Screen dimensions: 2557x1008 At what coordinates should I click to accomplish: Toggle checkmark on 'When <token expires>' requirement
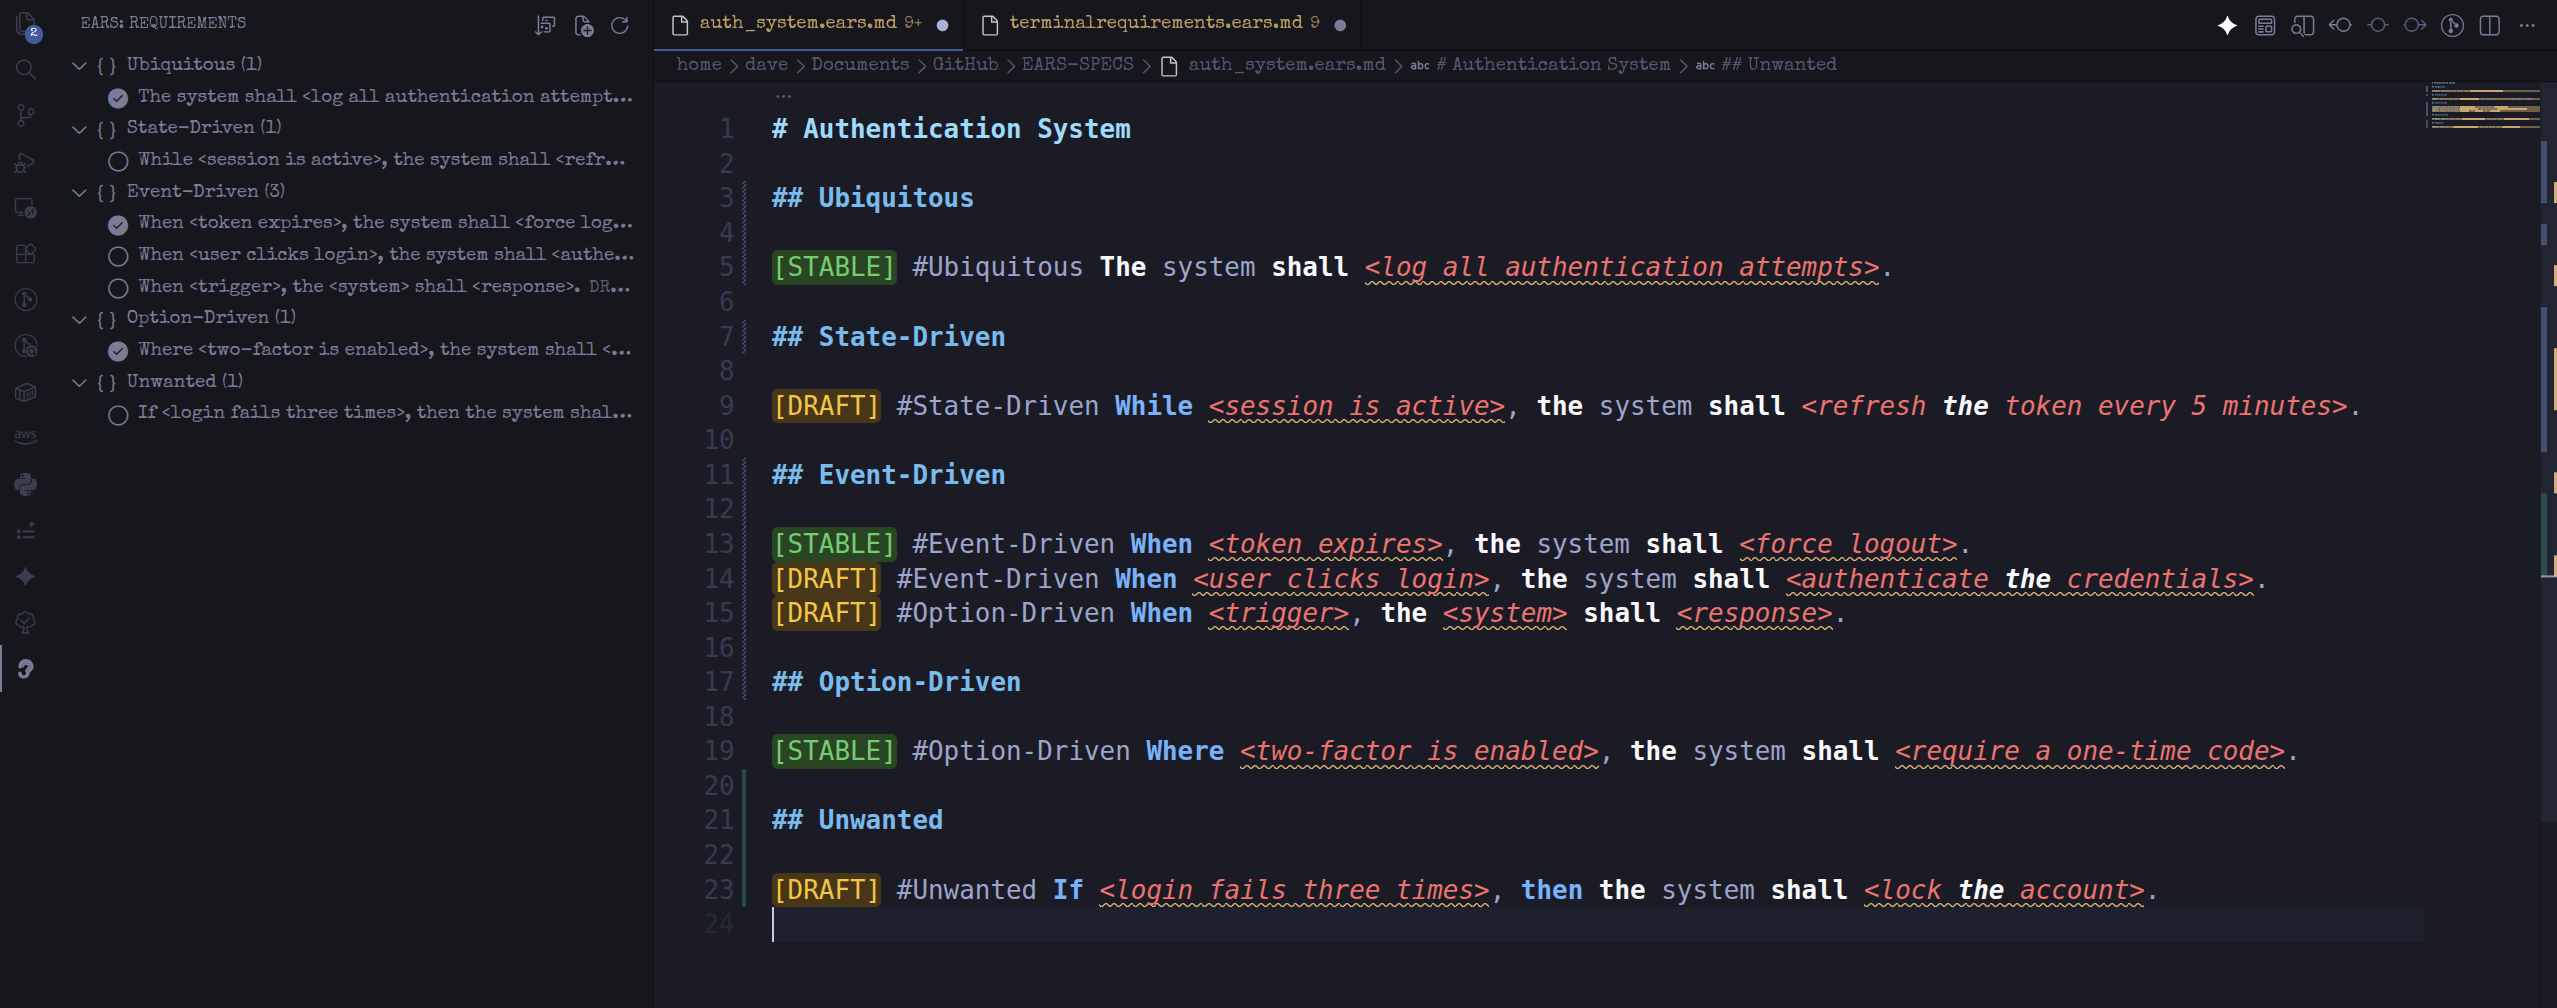tap(118, 223)
